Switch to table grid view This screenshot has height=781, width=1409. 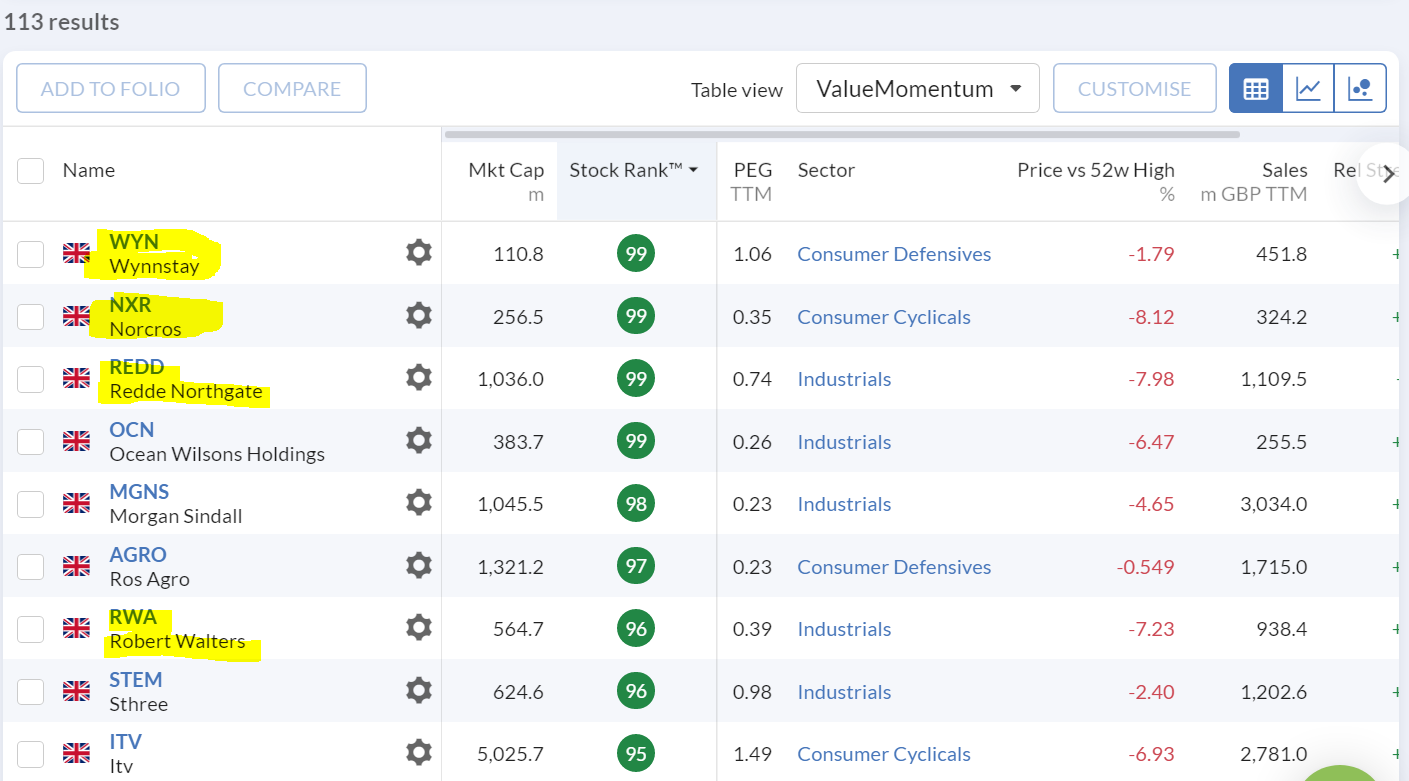(x=1256, y=88)
